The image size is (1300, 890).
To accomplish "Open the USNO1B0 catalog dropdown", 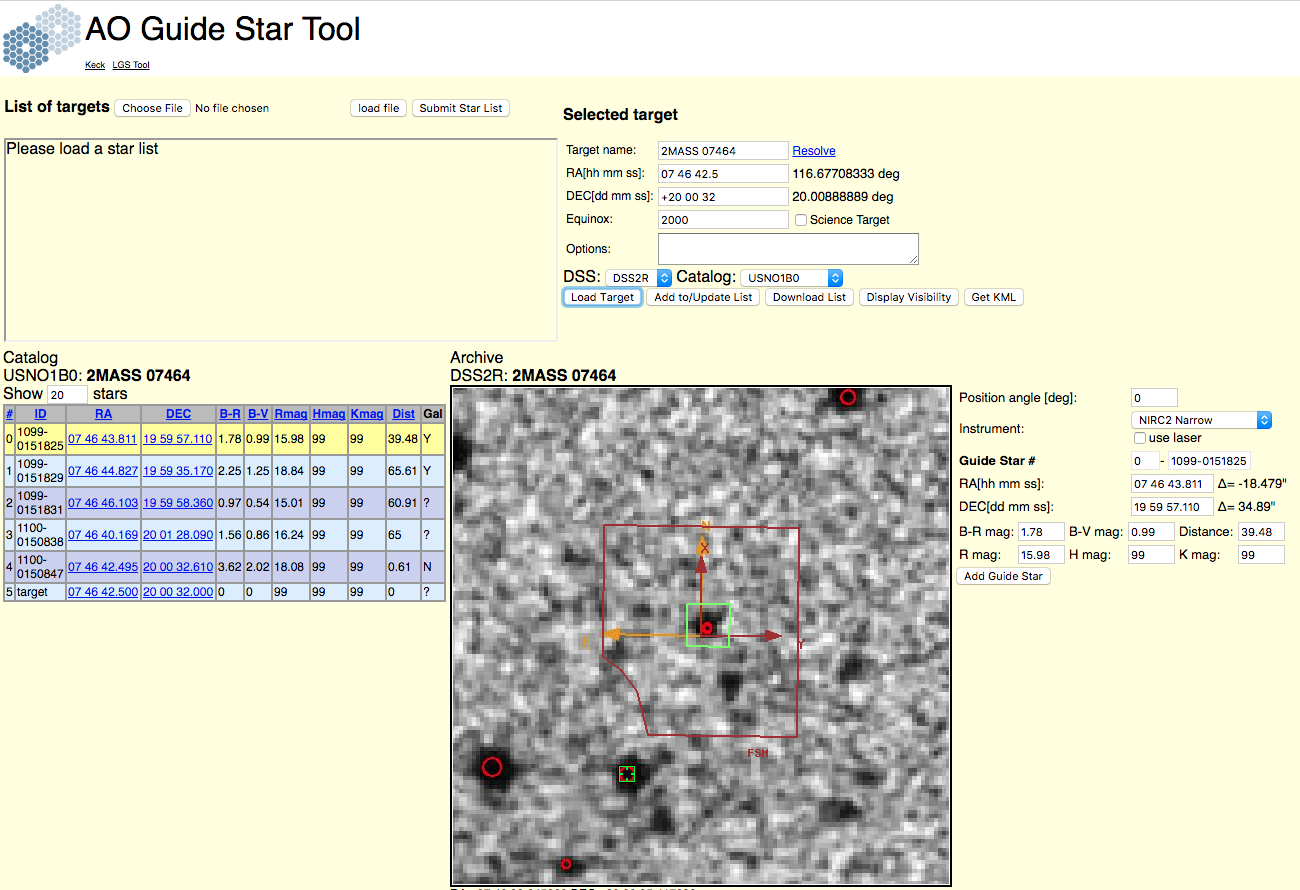I will tap(792, 278).
